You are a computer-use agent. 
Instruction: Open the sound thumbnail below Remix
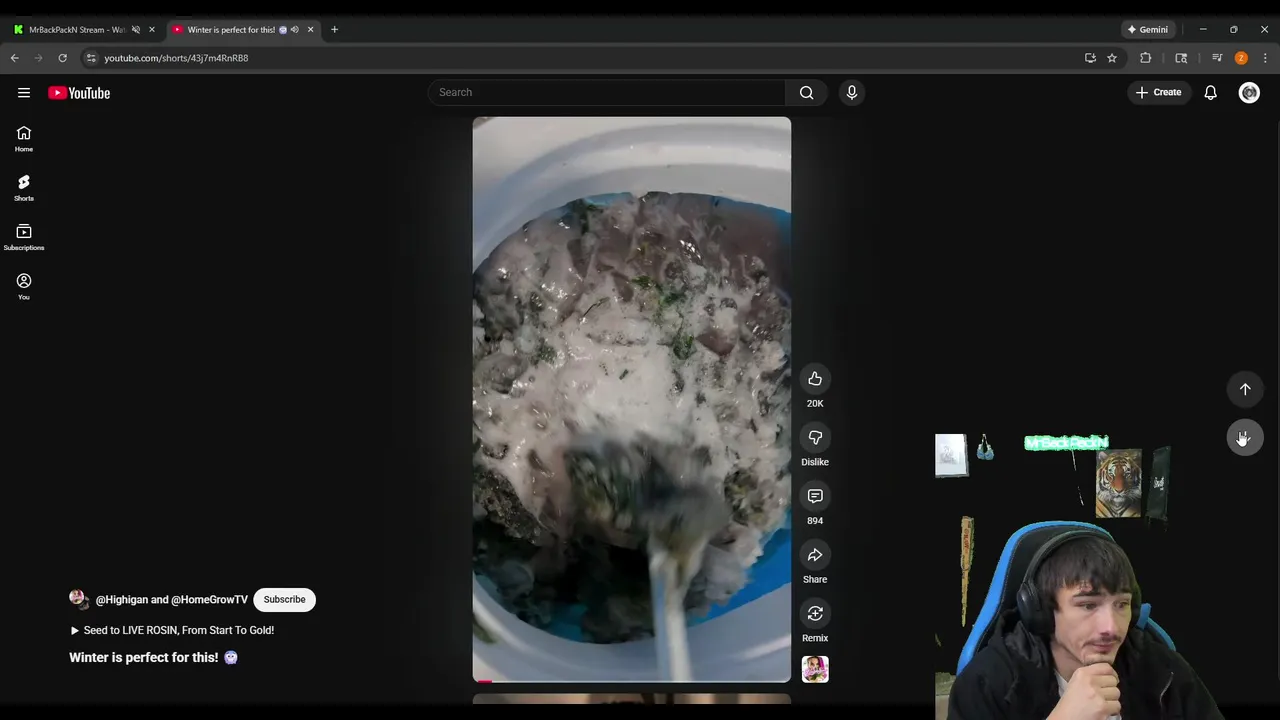point(815,669)
